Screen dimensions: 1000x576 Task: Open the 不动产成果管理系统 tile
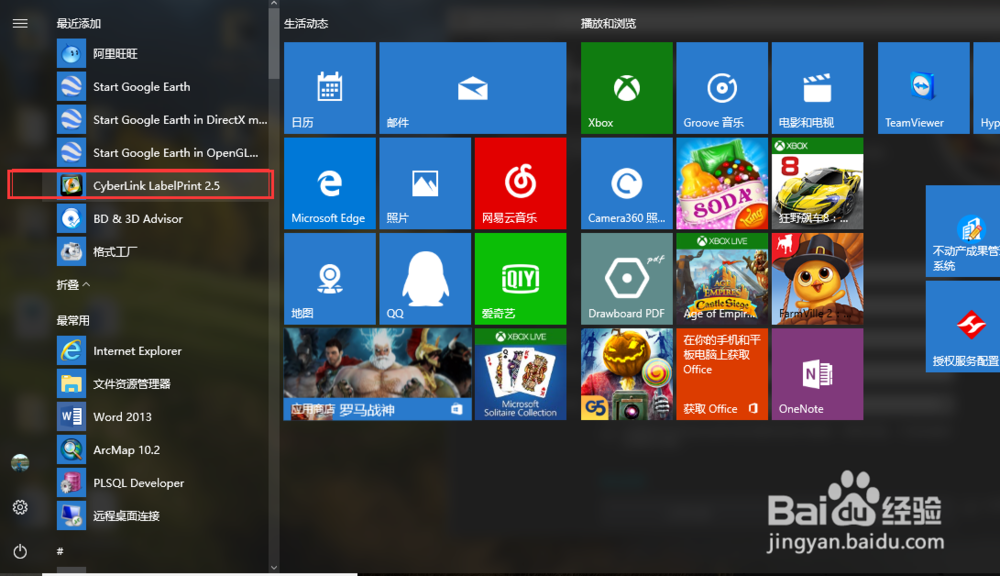[963, 232]
